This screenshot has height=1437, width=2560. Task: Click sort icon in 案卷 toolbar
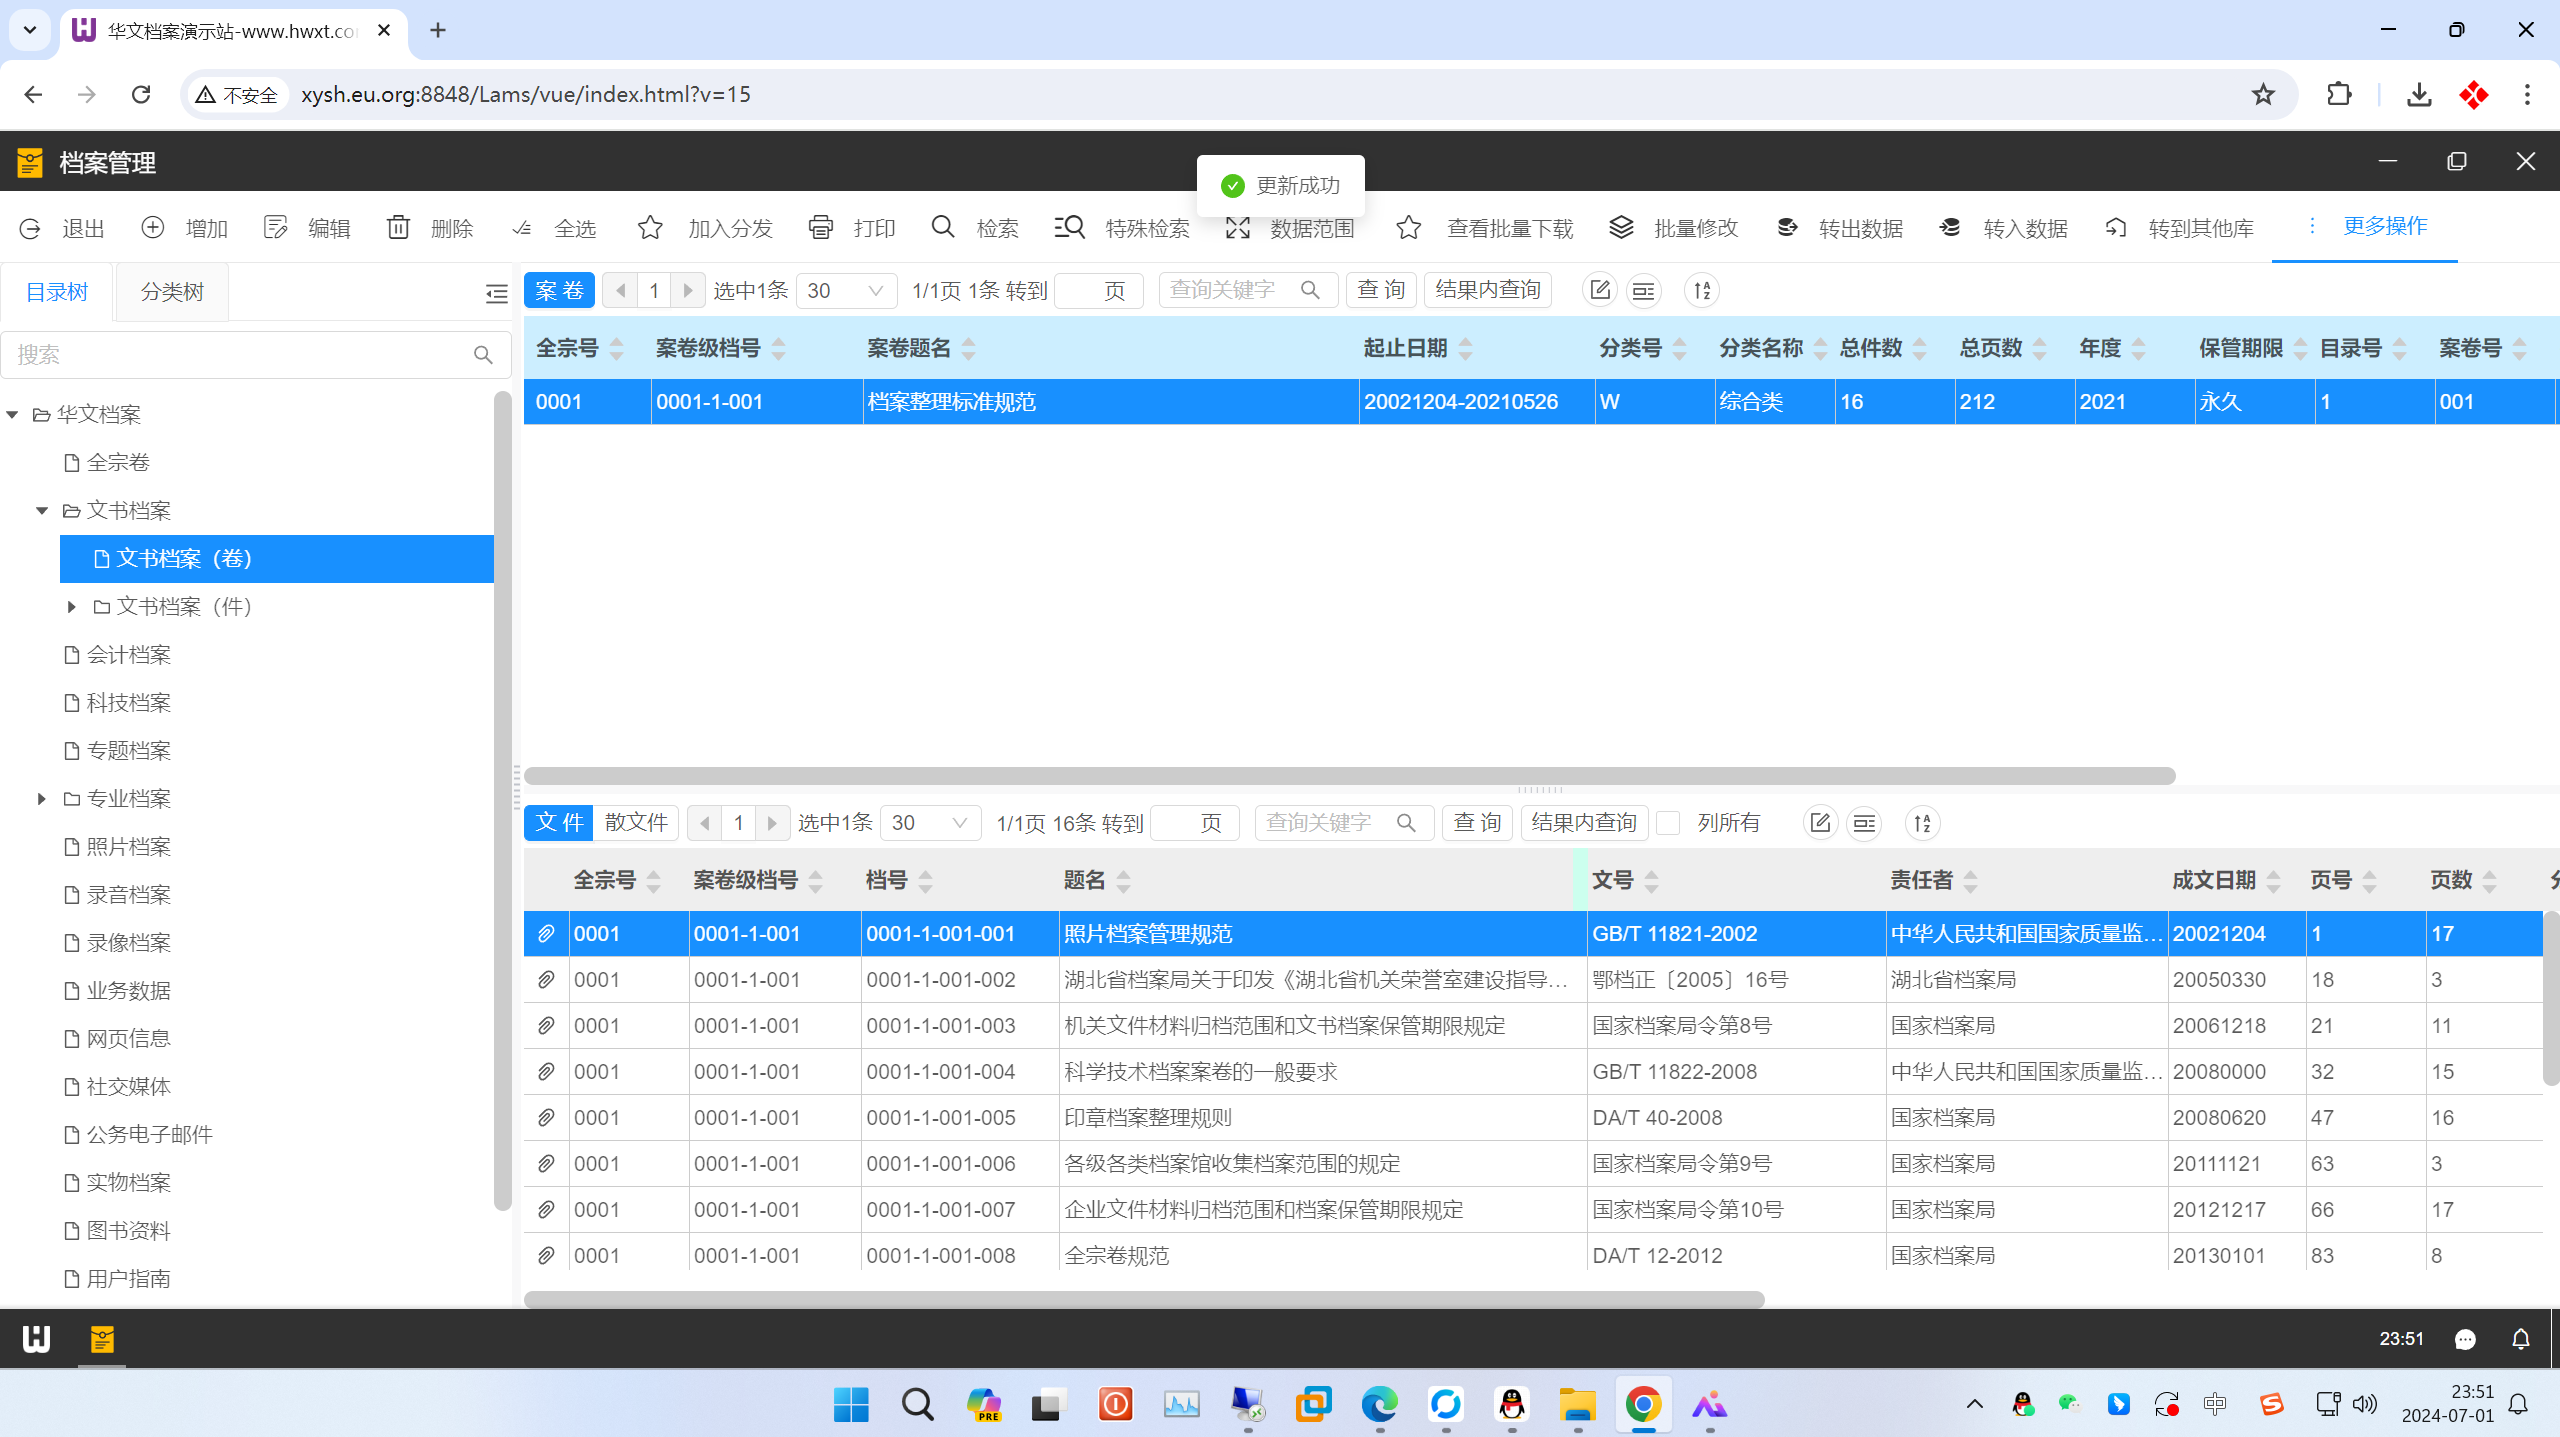coord(1702,291)
